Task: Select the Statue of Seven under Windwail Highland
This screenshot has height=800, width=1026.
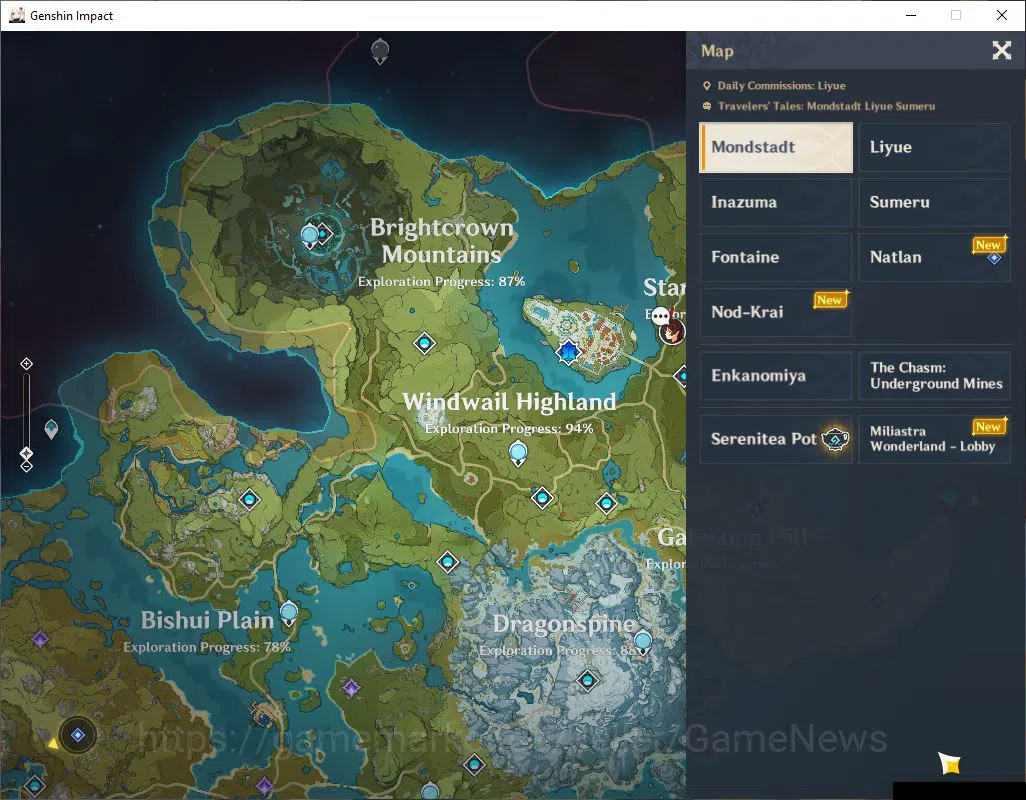Action: [x=518, y=453]
